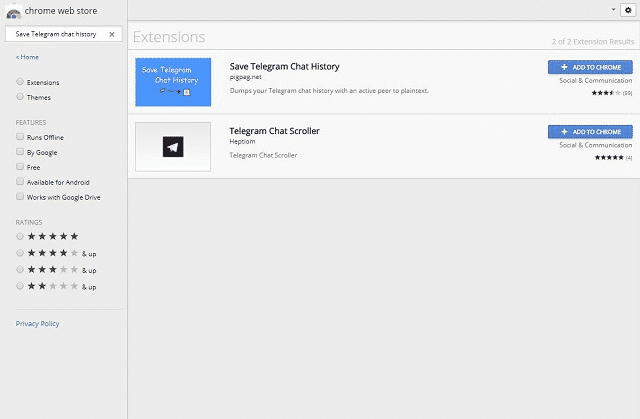The height and width of the screenshot is (419, 640).
Task: Click the FEATURES section label
Action: [31, 122]
